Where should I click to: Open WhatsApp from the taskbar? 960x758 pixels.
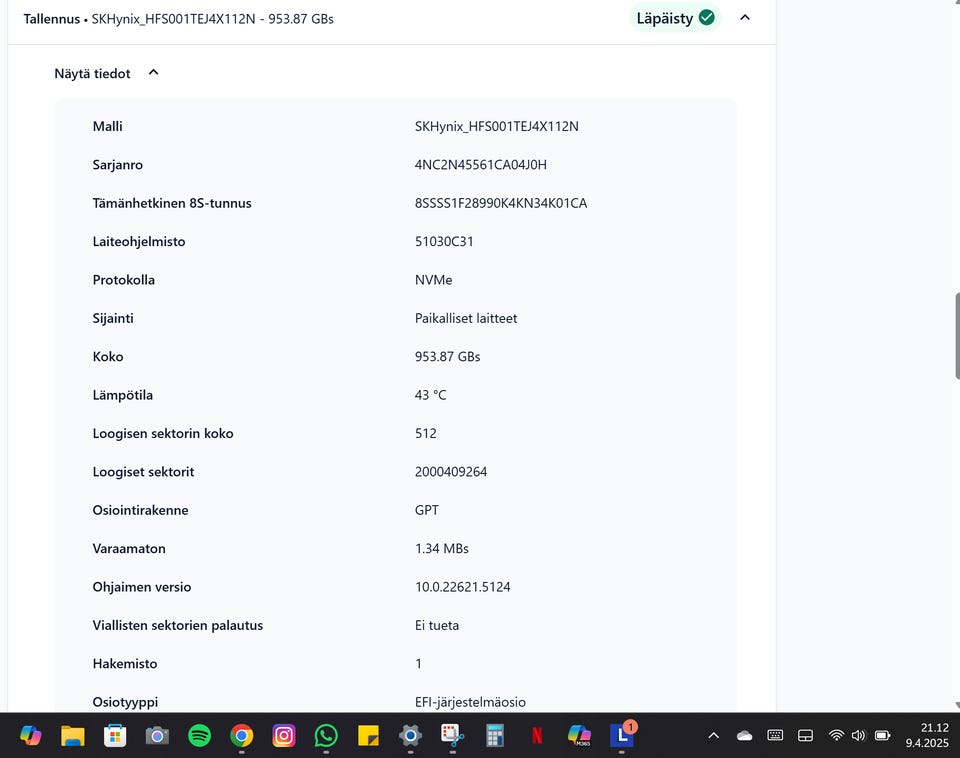tap(326, 735)
